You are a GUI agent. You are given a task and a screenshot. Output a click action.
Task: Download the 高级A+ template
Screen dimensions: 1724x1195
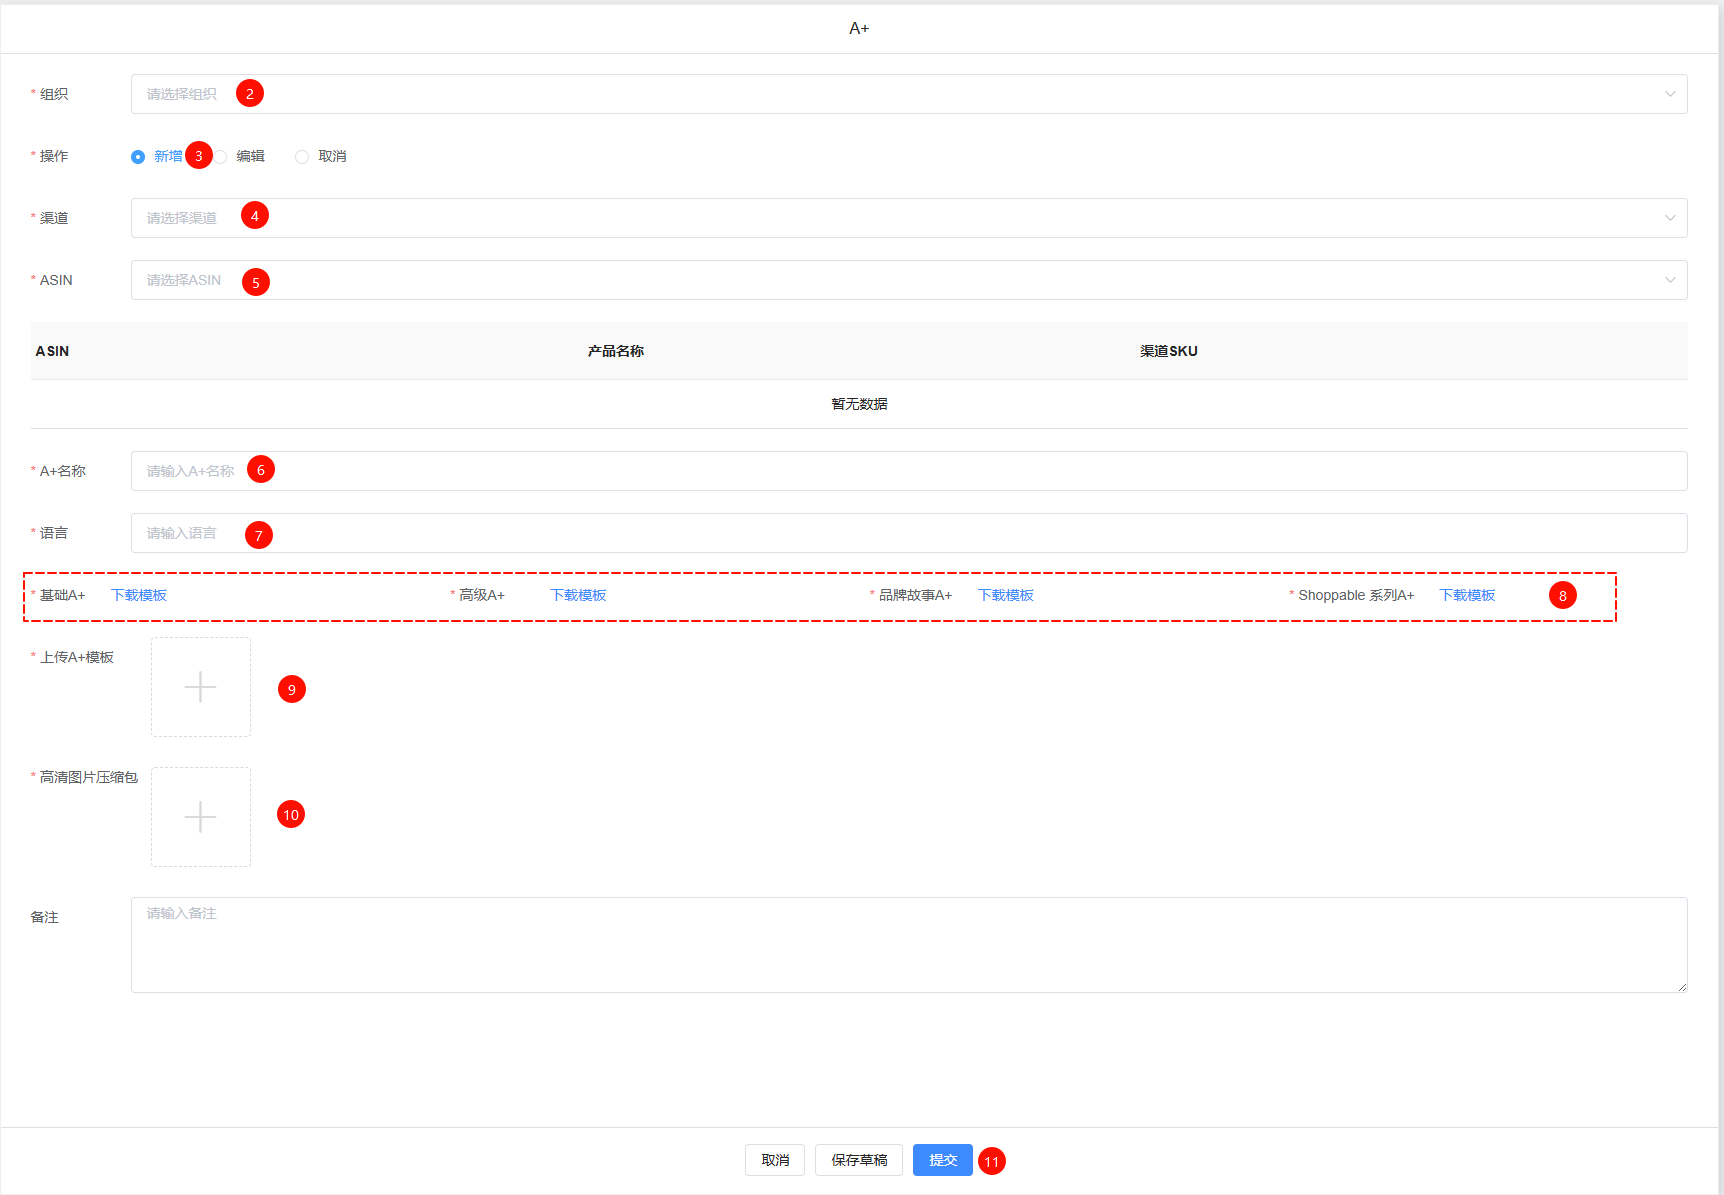(578, 595)
